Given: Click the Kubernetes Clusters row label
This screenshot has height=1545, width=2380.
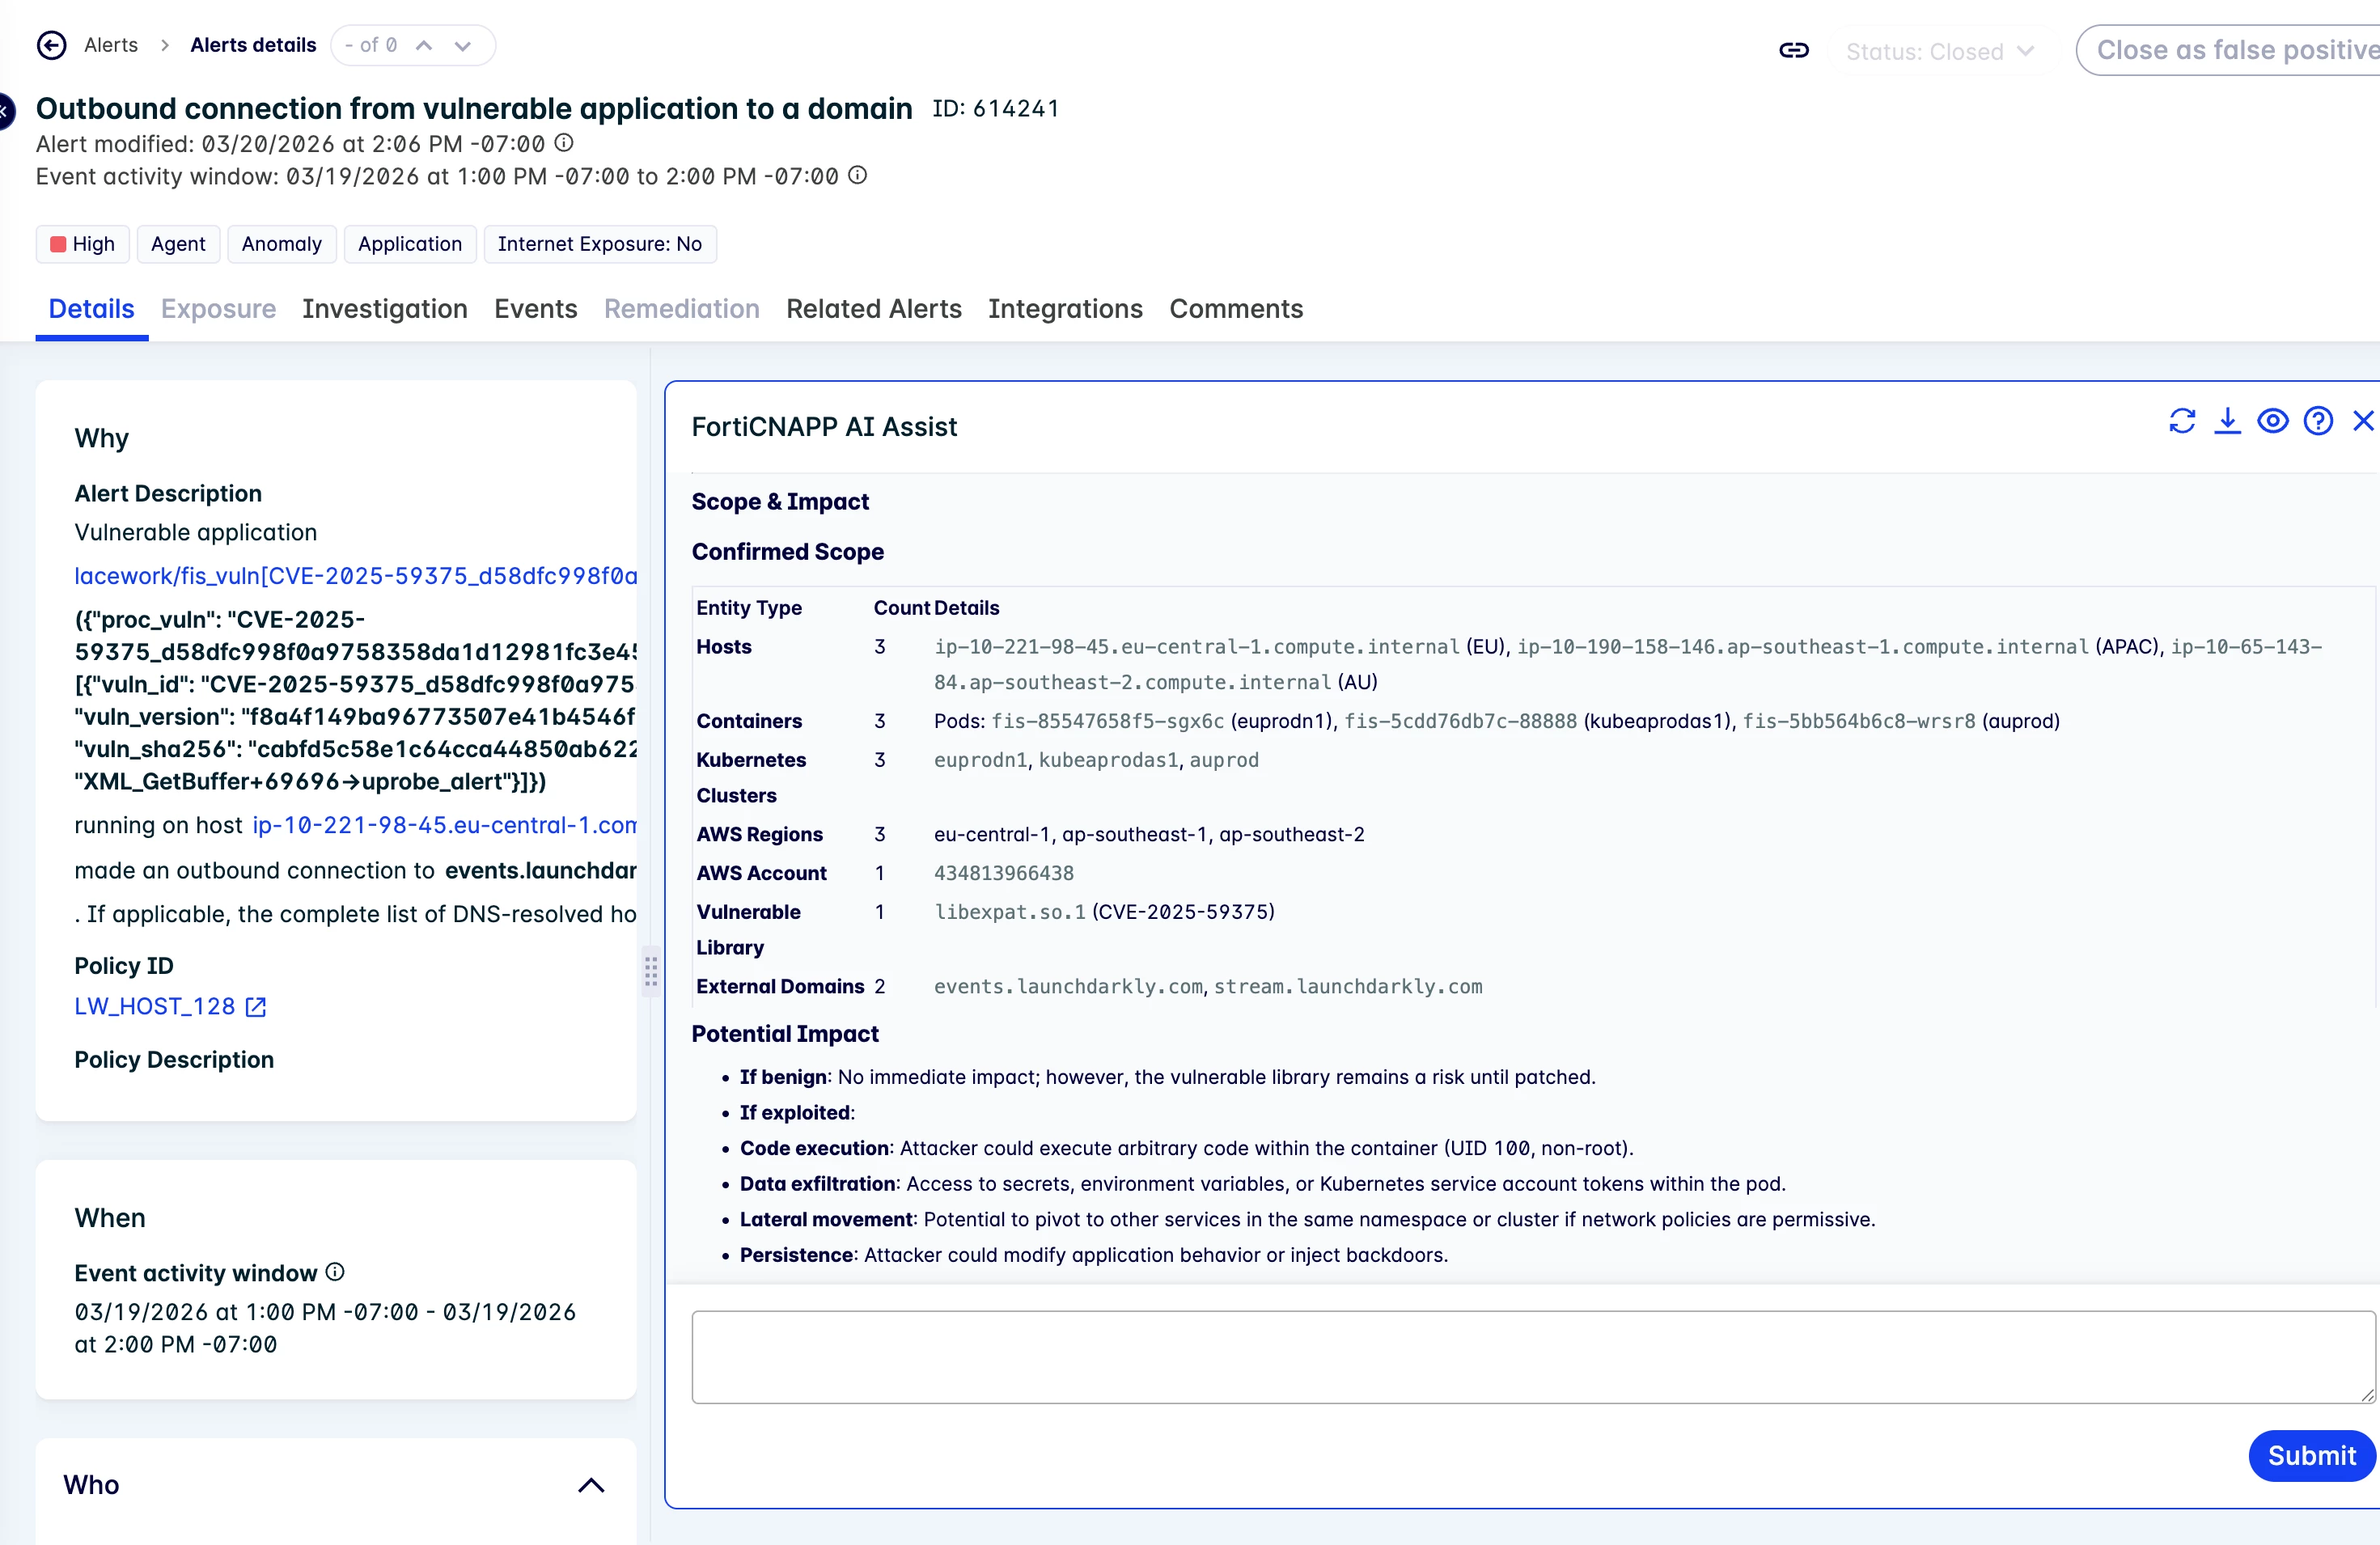Looking at the screenshot, I should [x=751, y=778].
